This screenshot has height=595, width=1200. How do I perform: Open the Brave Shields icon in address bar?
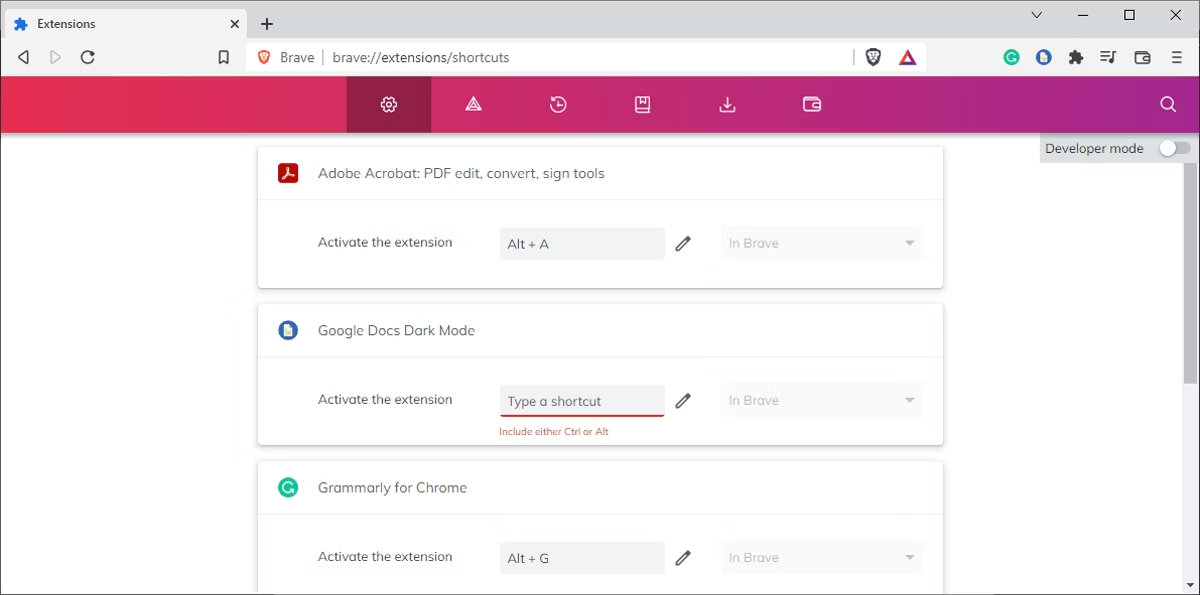pyautogui.click(x=873, y=57)
